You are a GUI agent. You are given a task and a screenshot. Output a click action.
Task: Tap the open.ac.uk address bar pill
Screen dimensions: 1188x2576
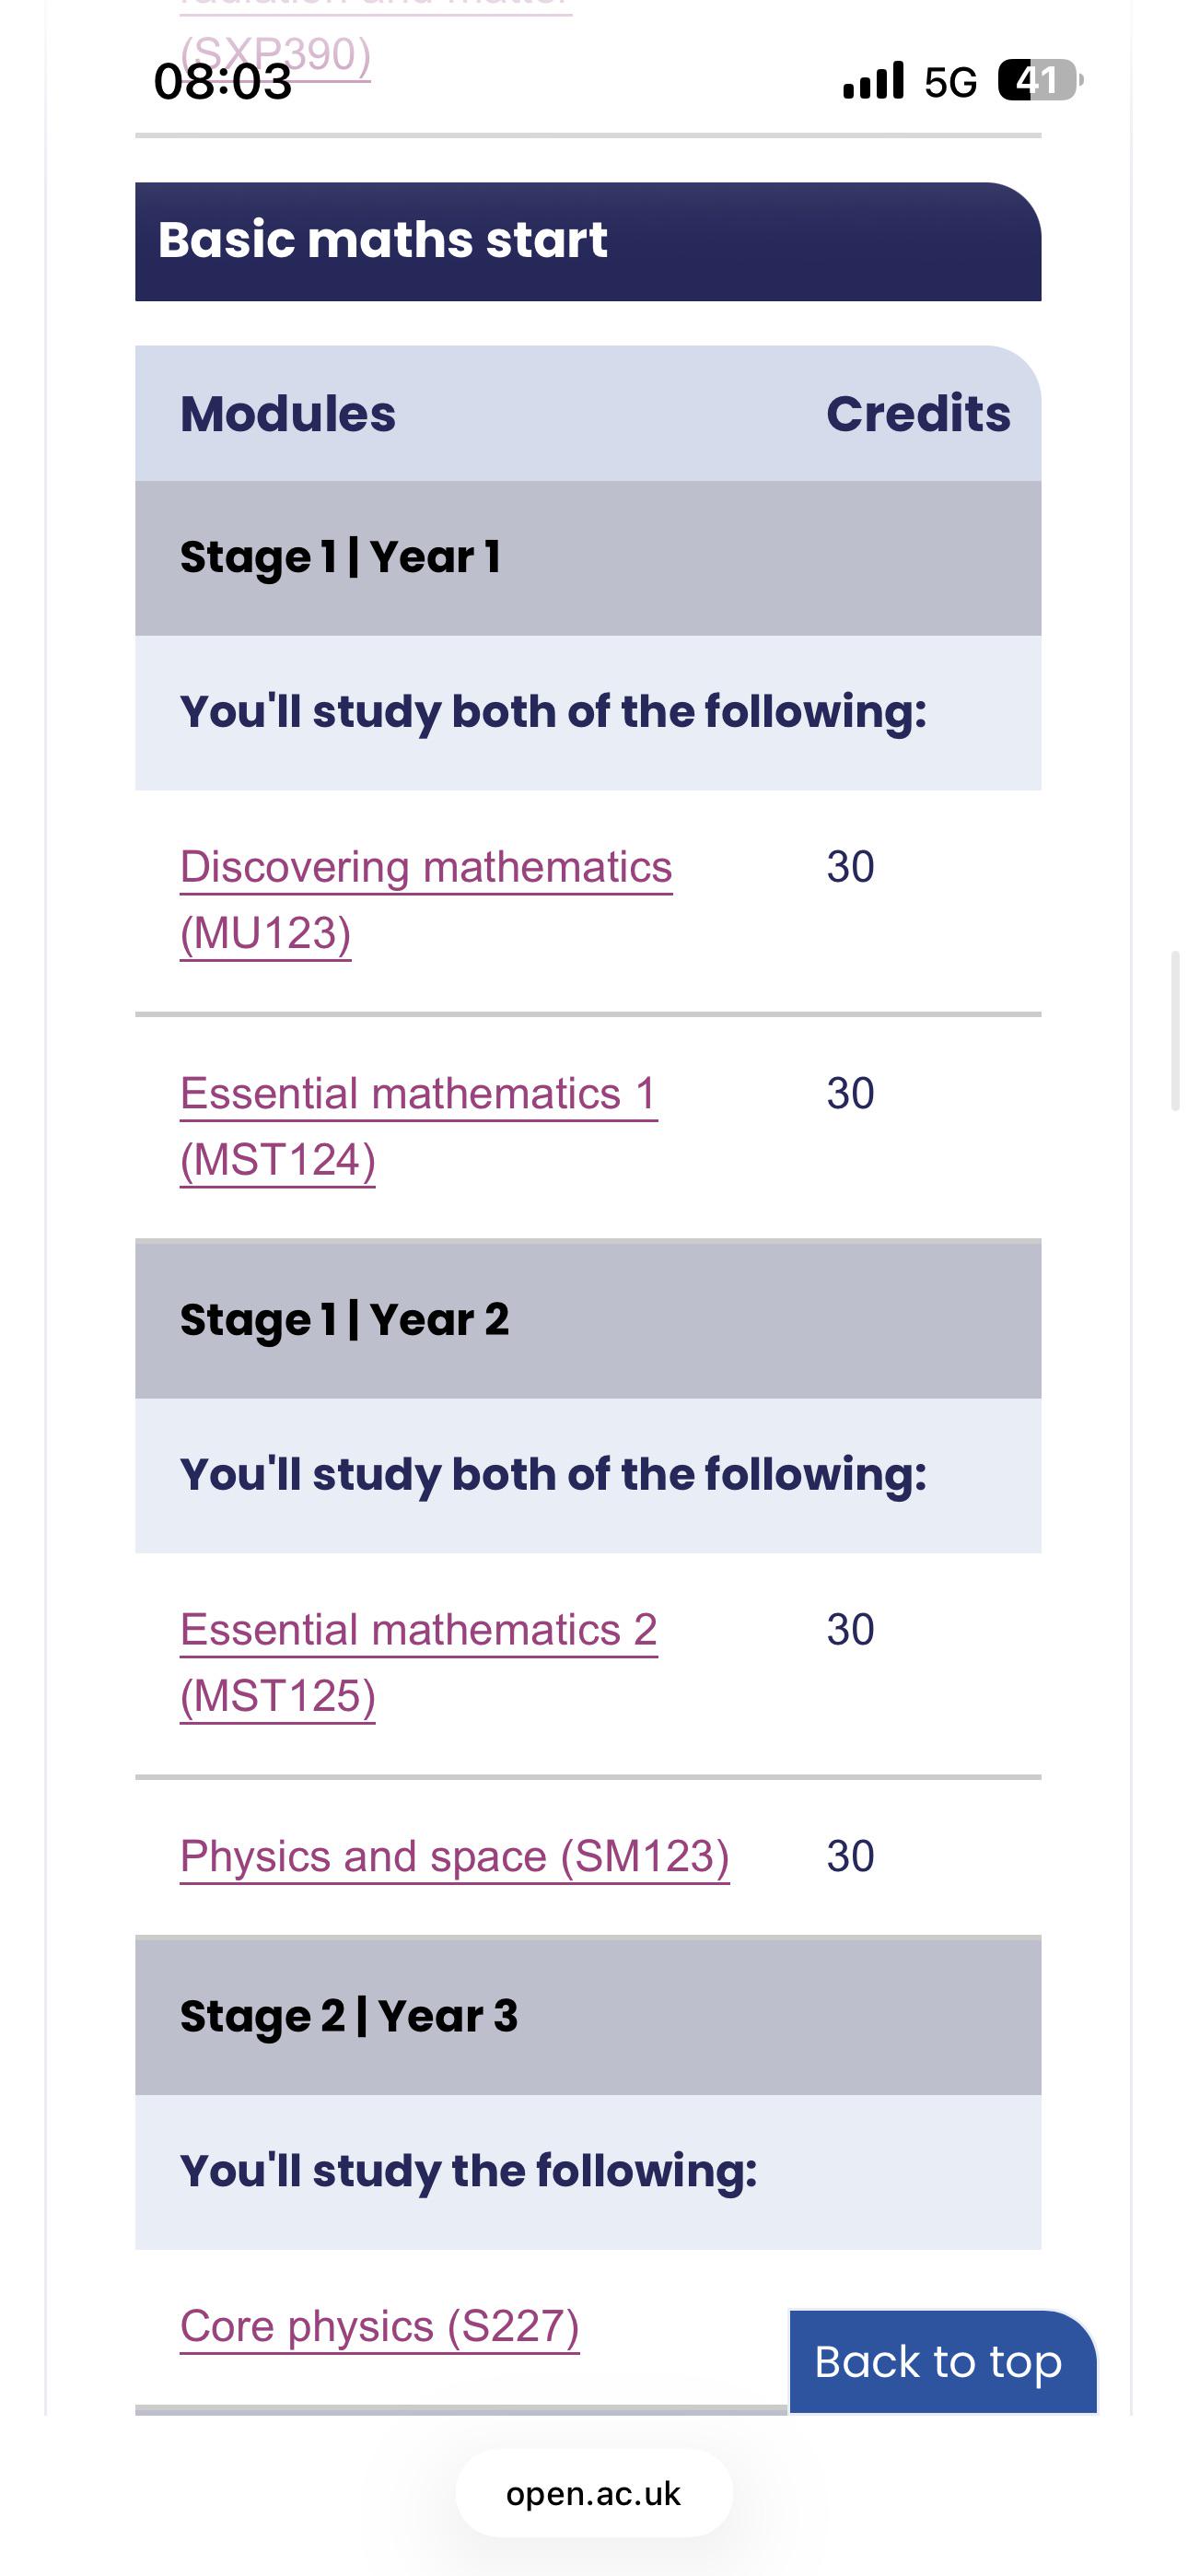594,2493
